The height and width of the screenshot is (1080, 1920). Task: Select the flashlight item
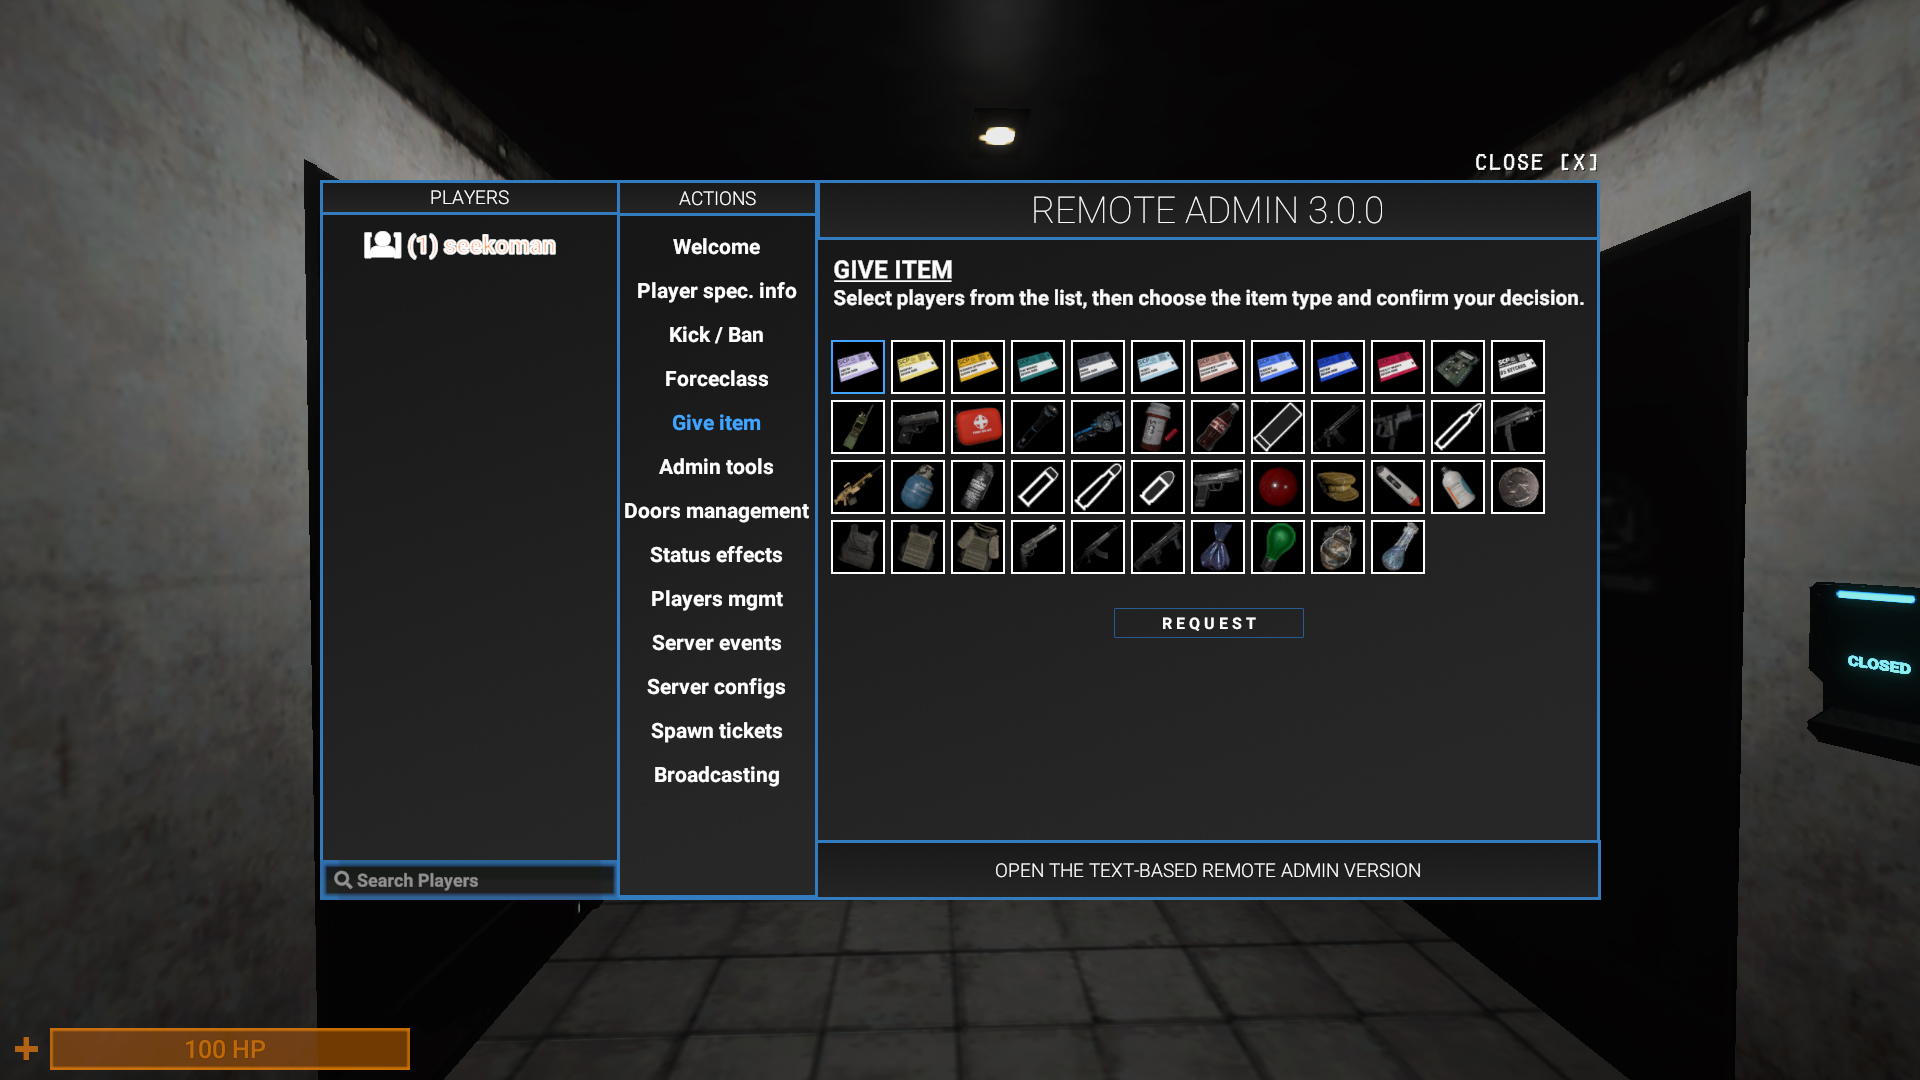[x=1037, y=427]
